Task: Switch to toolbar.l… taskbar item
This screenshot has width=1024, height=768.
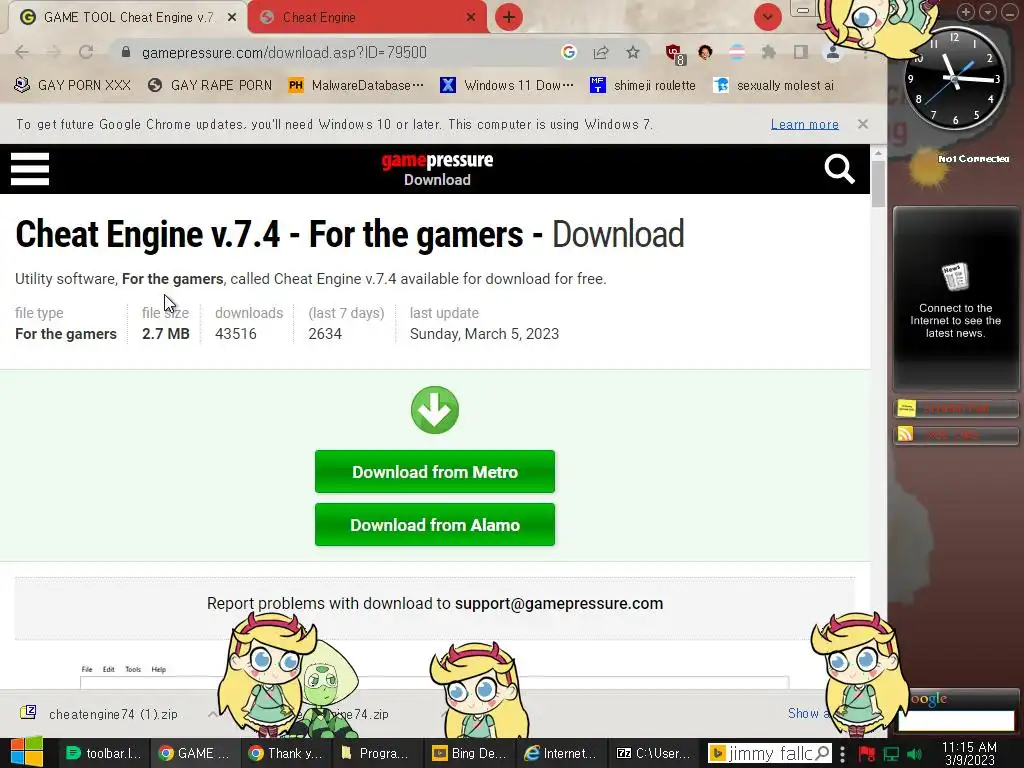Action: point(104,753)
